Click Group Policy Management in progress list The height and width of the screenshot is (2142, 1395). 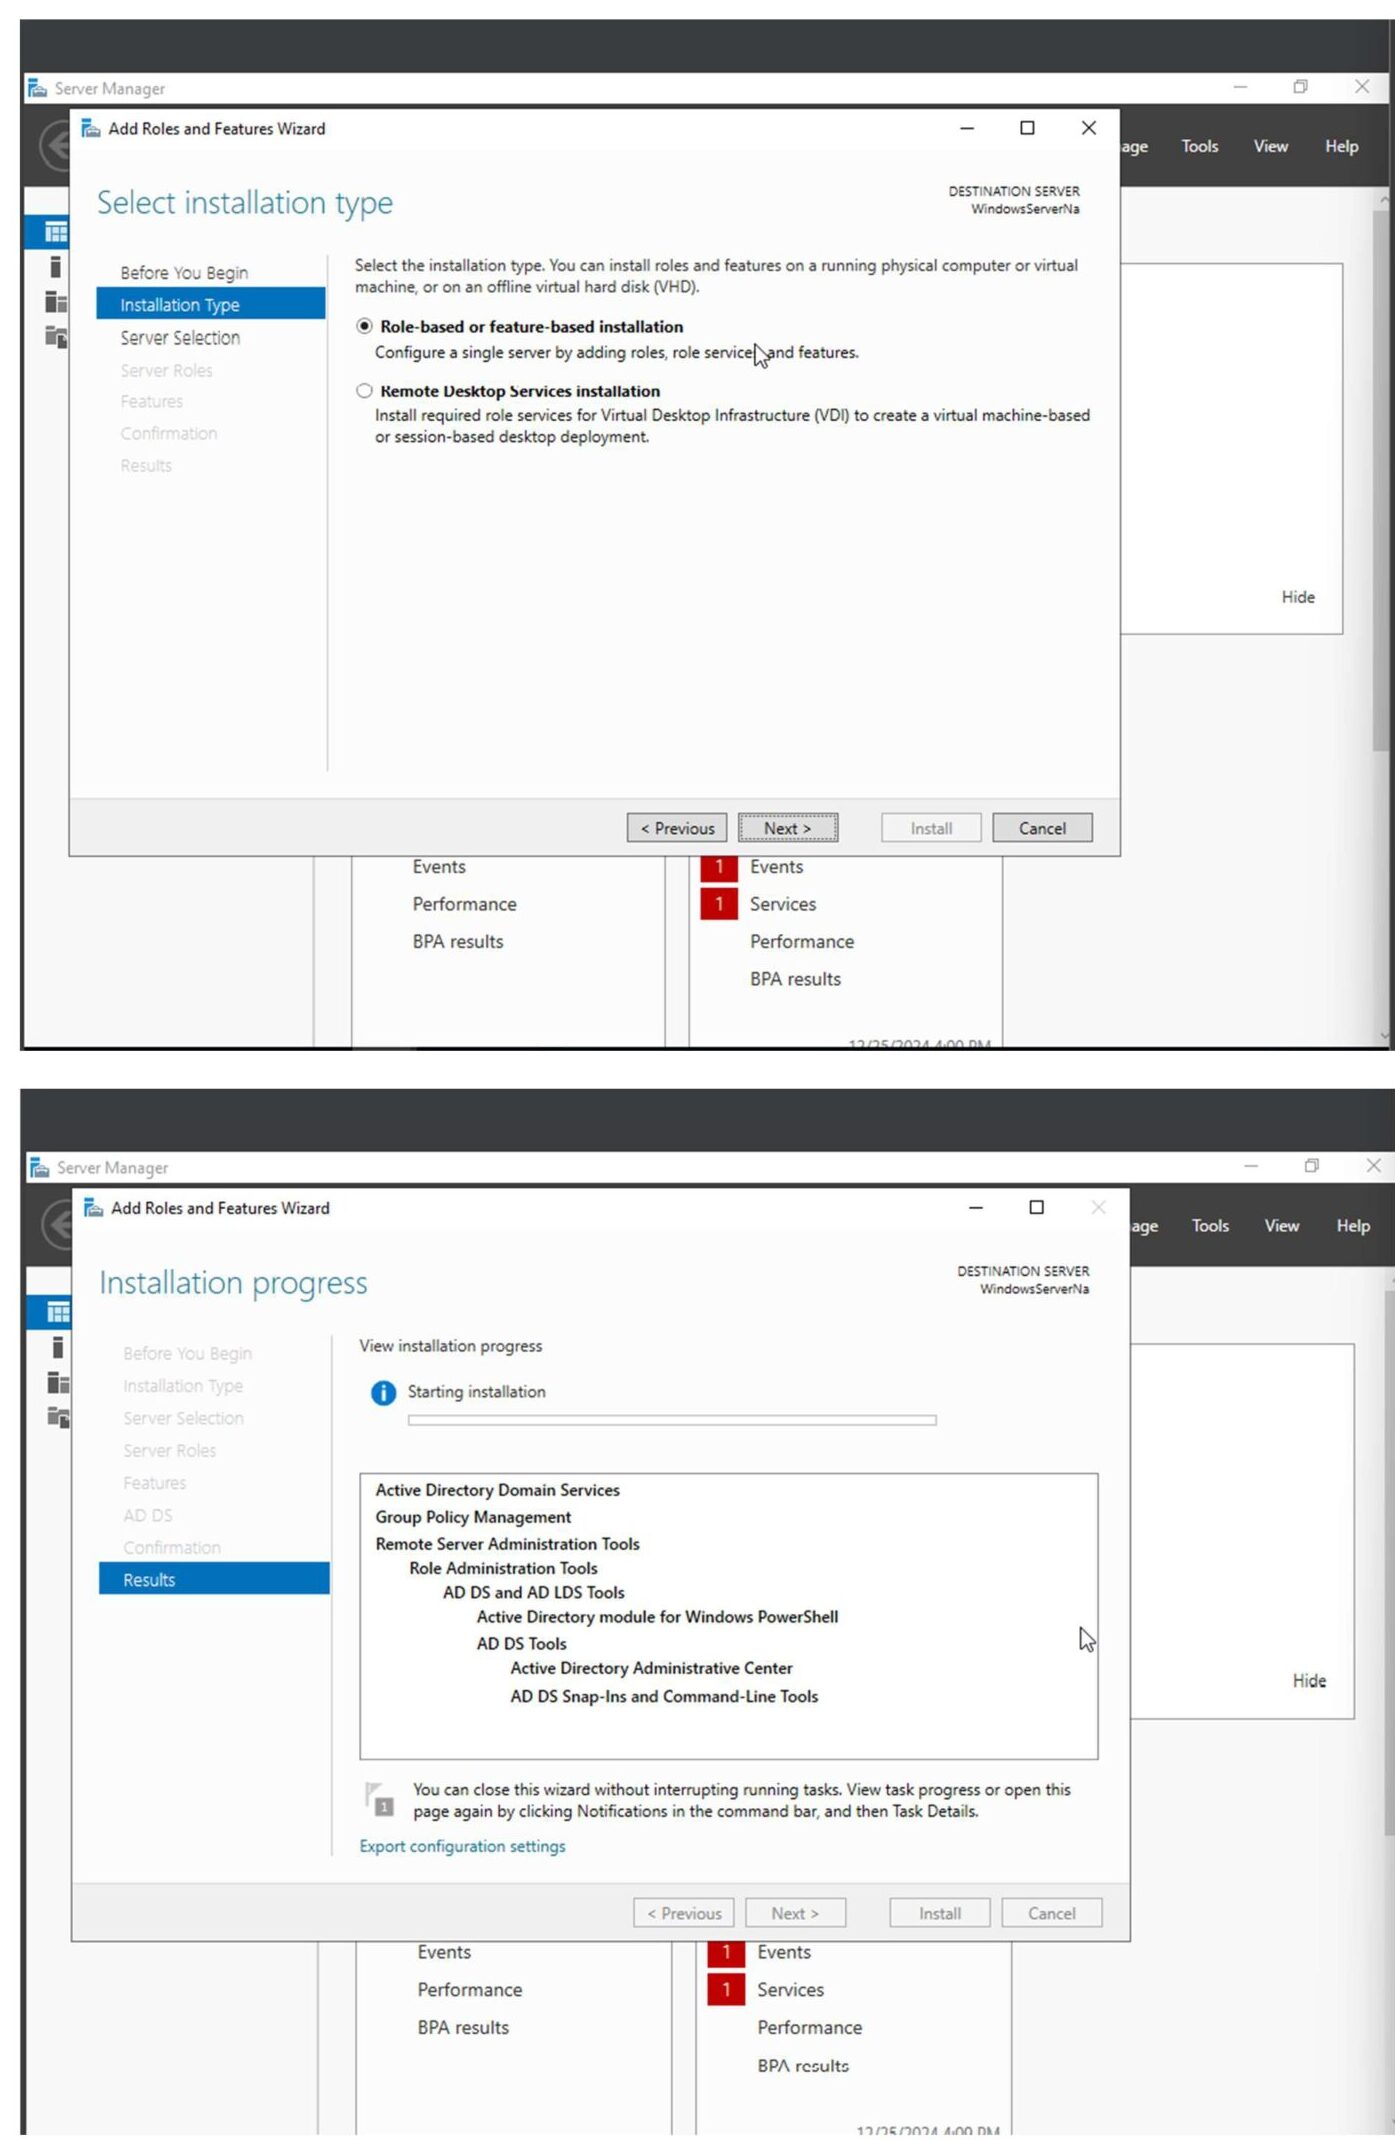pos(473,1517)
